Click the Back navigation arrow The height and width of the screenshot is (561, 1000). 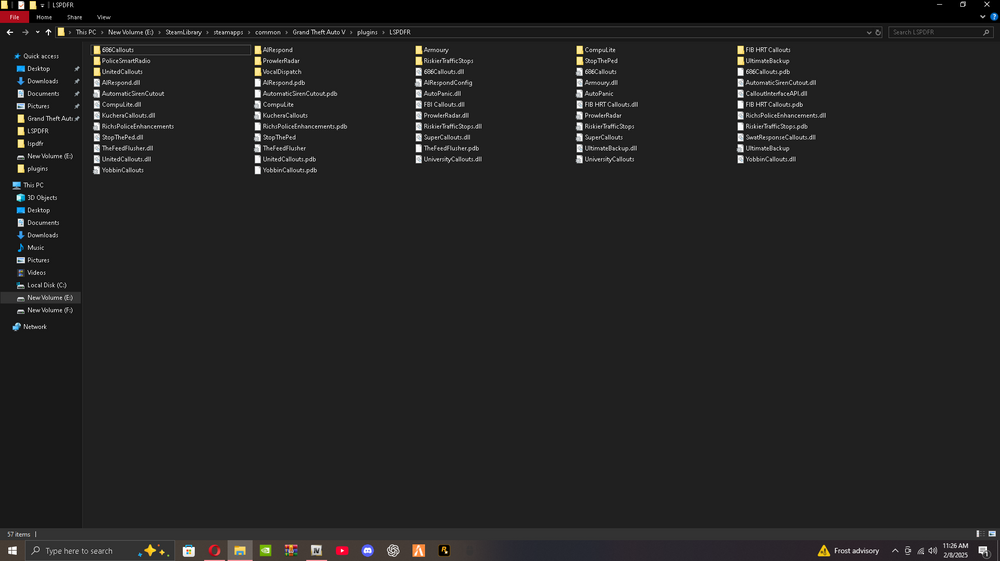coord(10,32)
